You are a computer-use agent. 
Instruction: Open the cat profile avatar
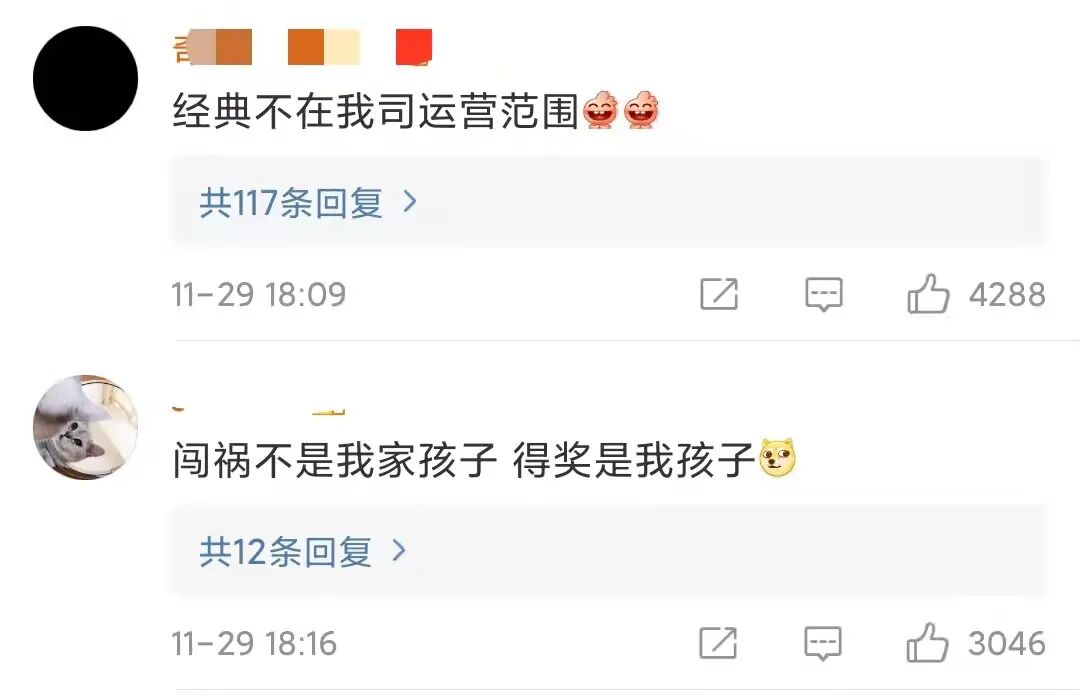[x=85, y=427]
